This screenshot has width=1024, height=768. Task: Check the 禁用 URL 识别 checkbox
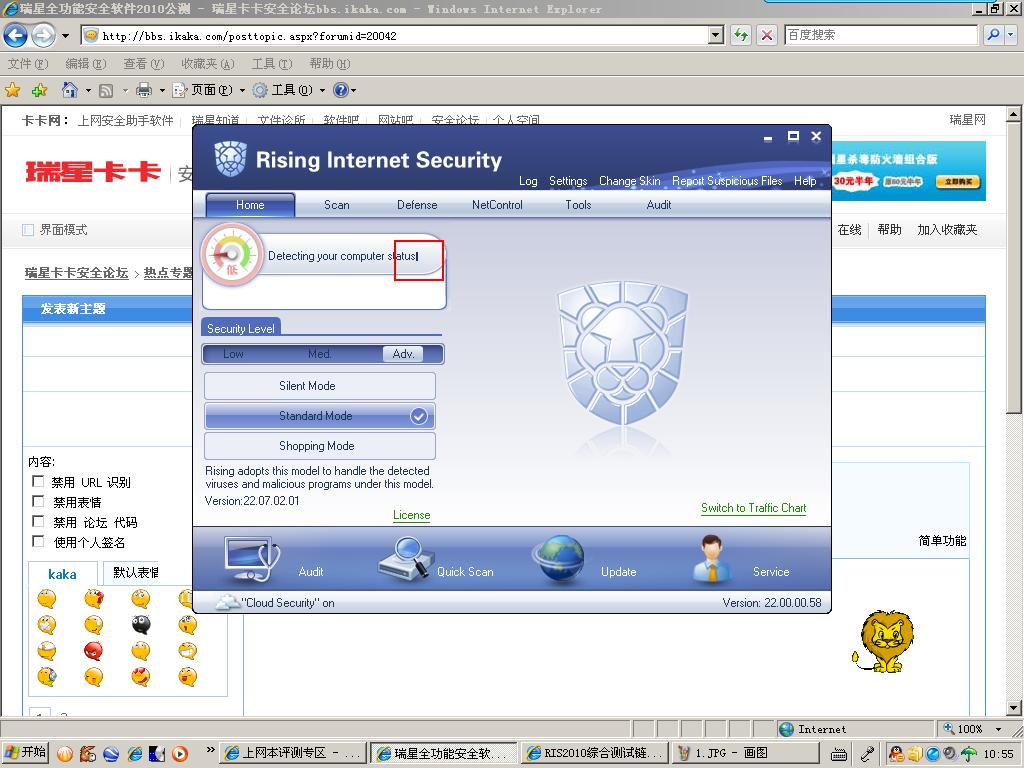point(38,481)
